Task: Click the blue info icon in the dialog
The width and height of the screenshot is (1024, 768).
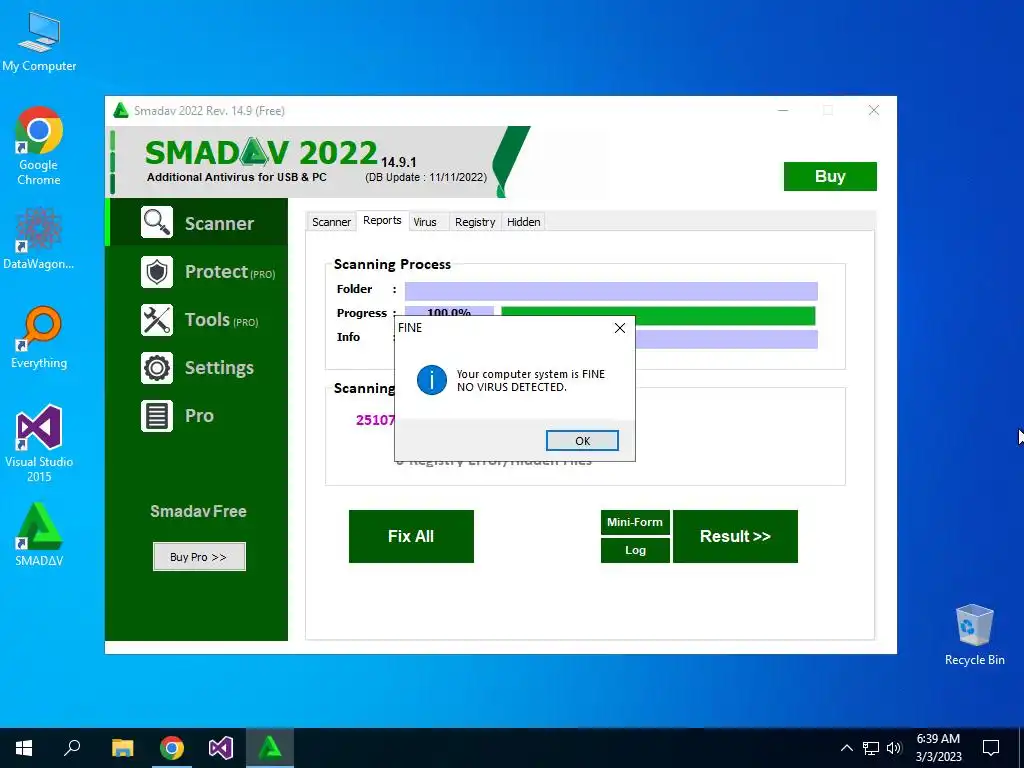Action: [x=432, y=380]
